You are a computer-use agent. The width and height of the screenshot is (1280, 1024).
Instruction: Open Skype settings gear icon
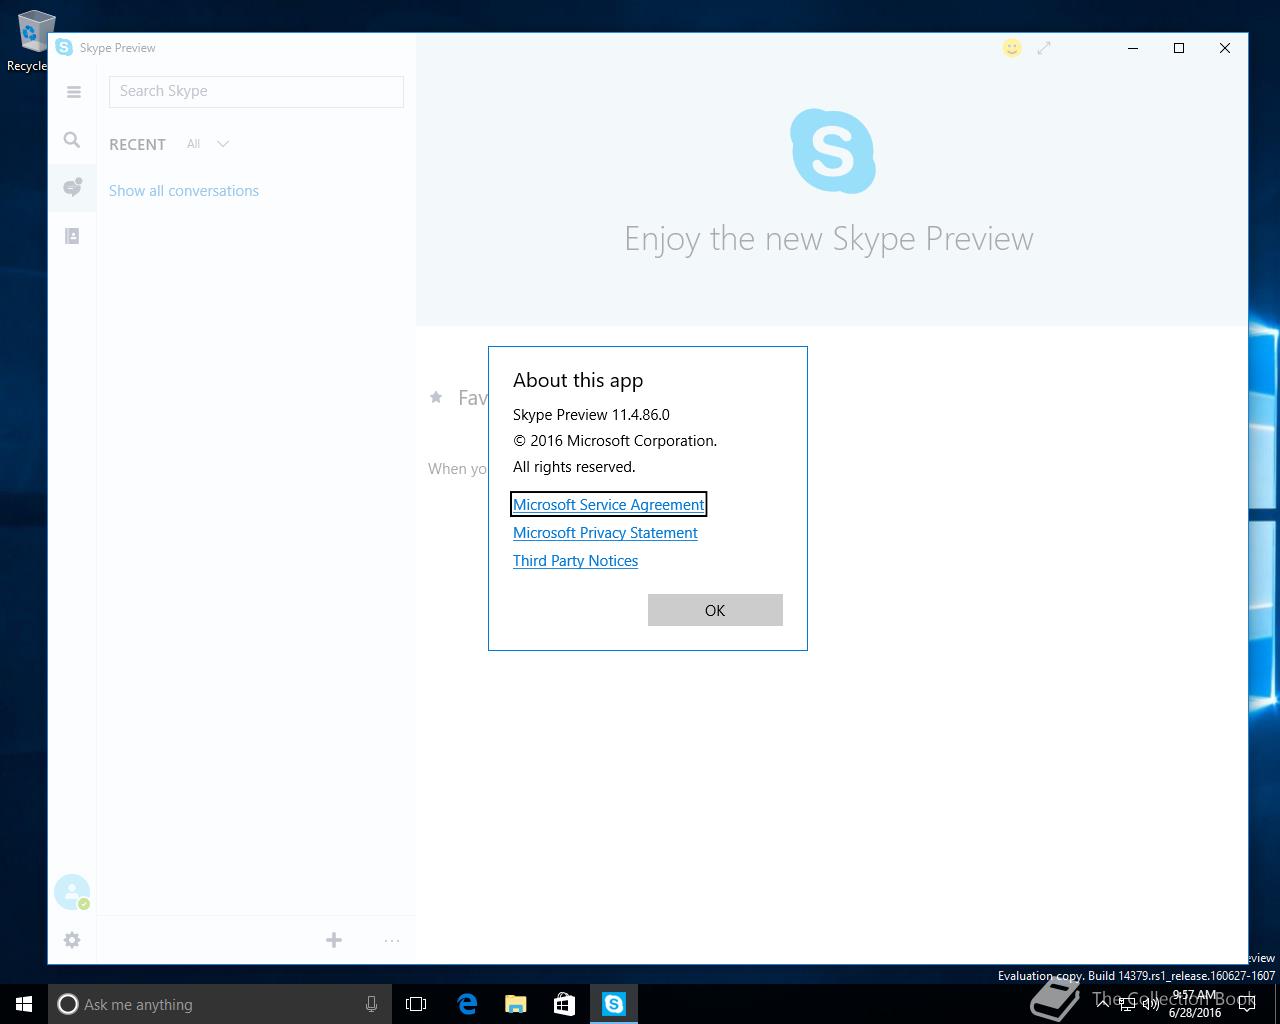click(x=72, y=940)
